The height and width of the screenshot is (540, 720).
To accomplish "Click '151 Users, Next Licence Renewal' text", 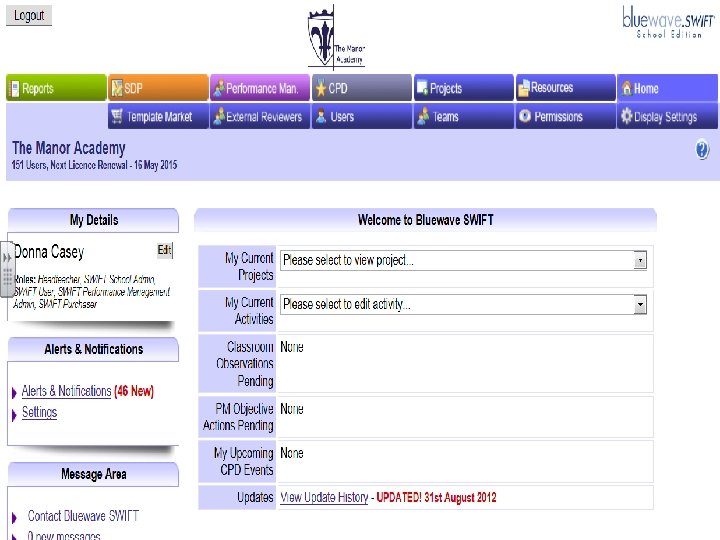I will click(x=70, y=165).
